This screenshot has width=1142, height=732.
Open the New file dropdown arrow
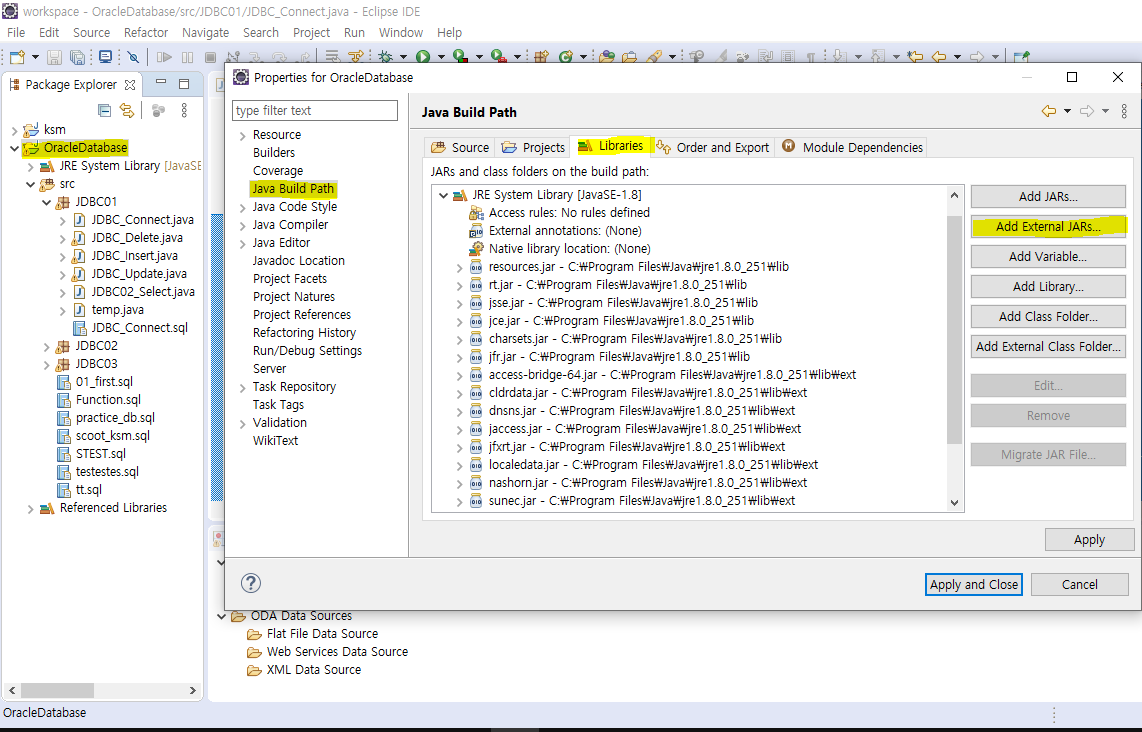click(x=35, y=57)
